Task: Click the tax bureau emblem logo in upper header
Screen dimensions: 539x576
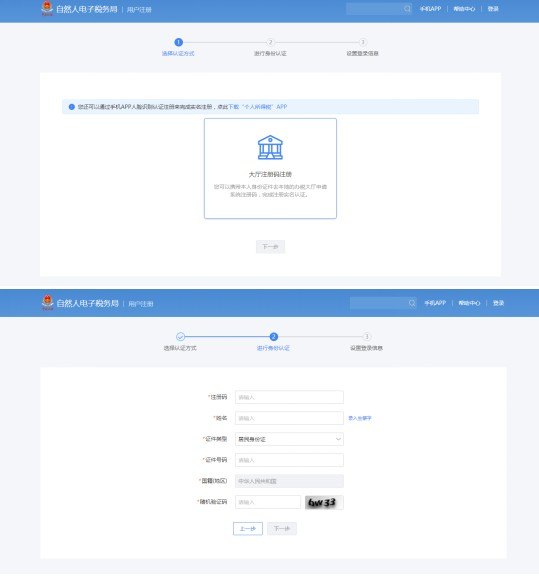Action: [47, 9]
